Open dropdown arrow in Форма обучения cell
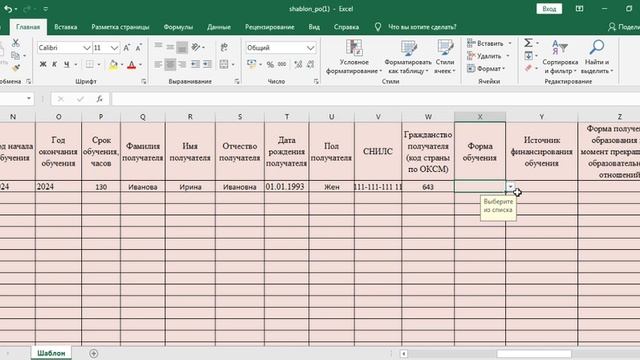This screenshot has width=640, height=360. 511,187
